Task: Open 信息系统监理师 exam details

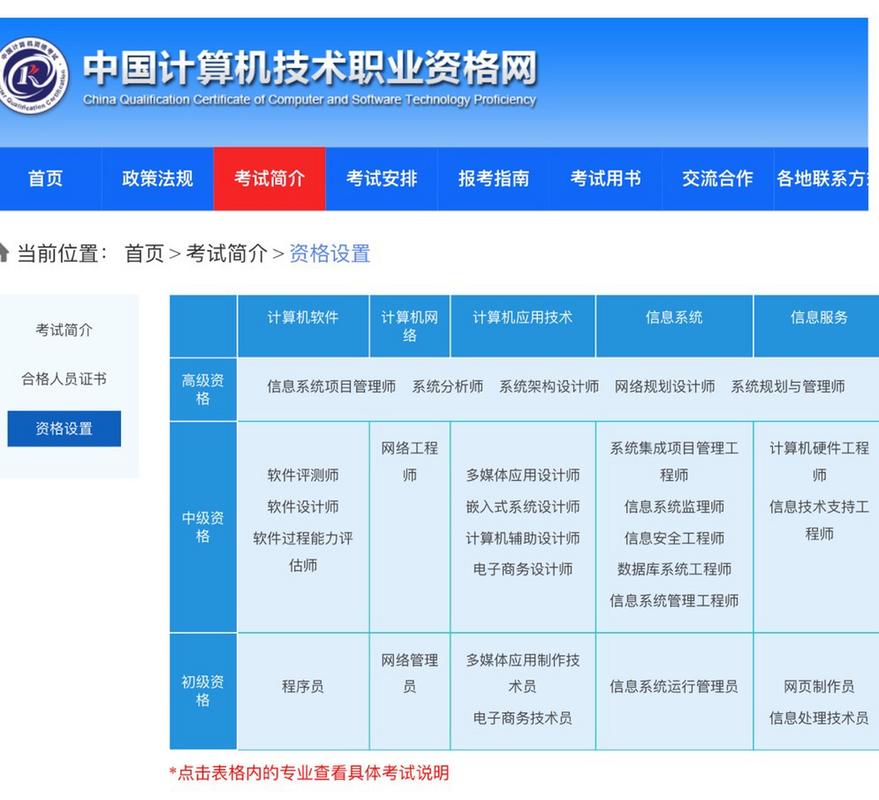Action: pos(674,507)
